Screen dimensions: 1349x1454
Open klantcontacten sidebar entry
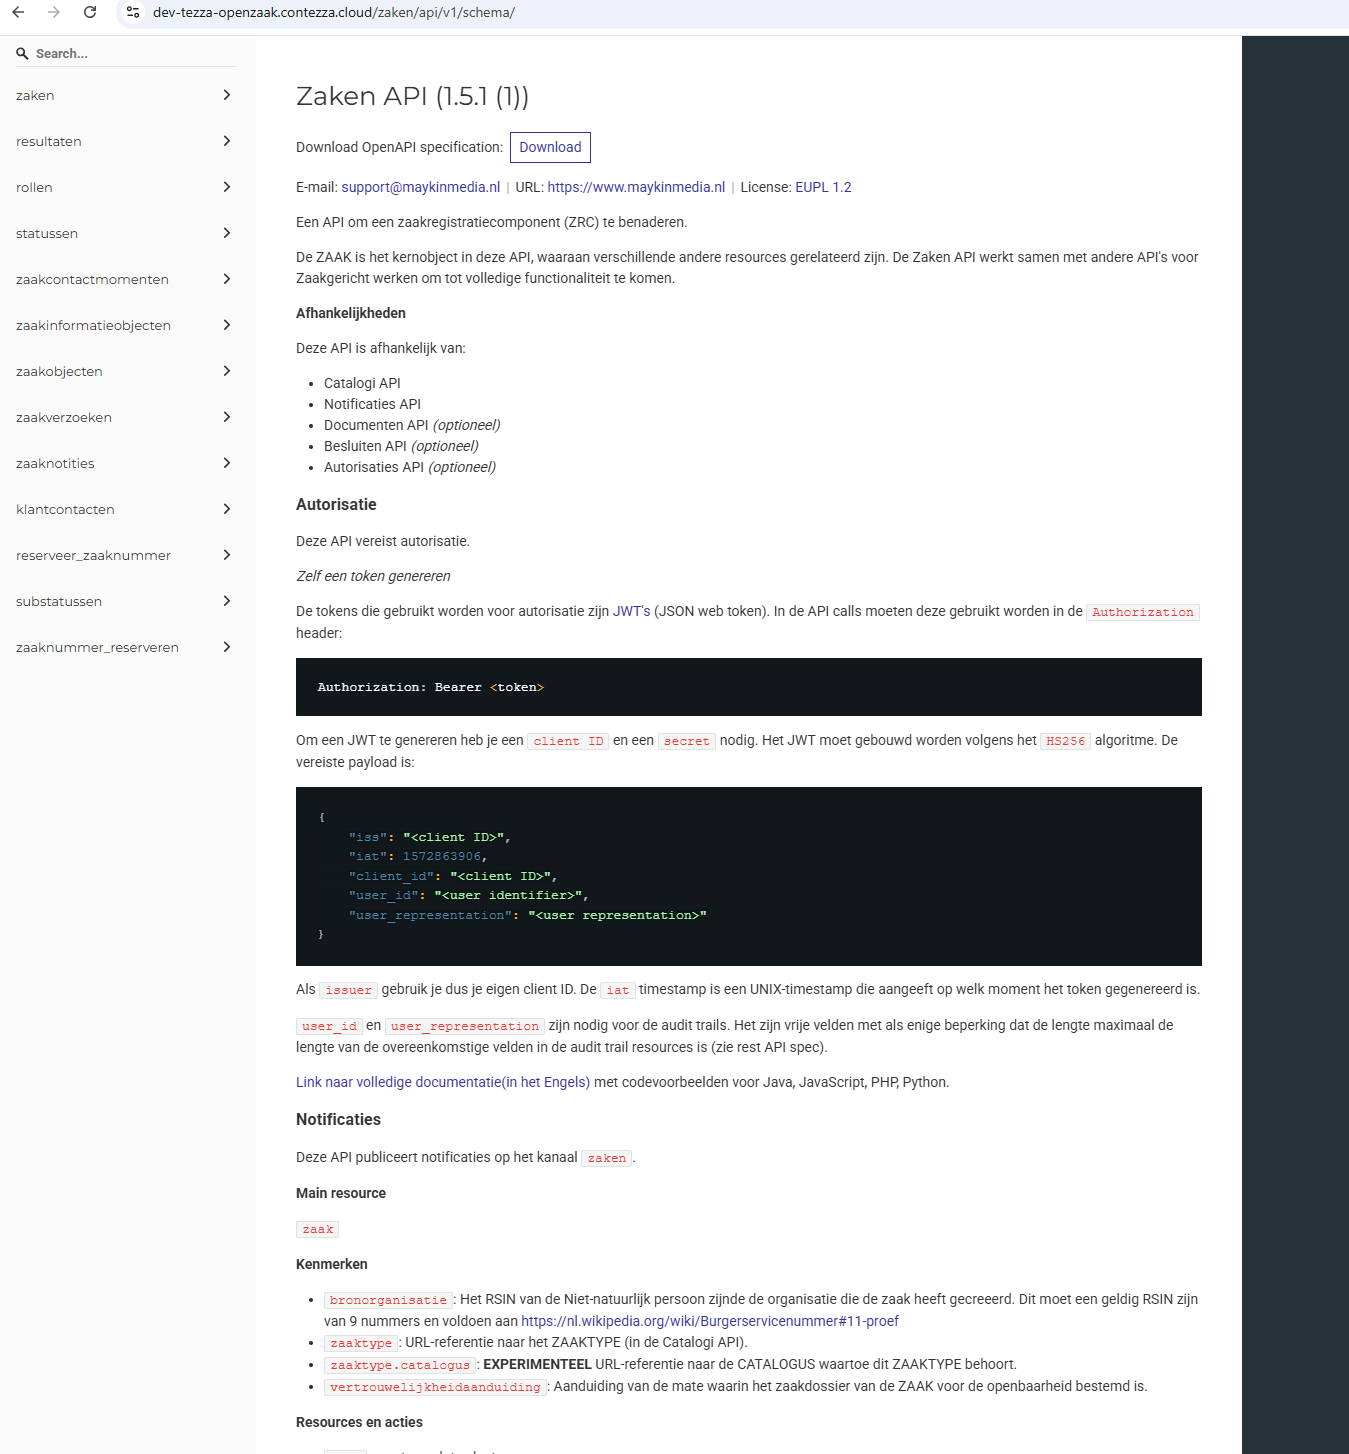[x=65, y=509]
